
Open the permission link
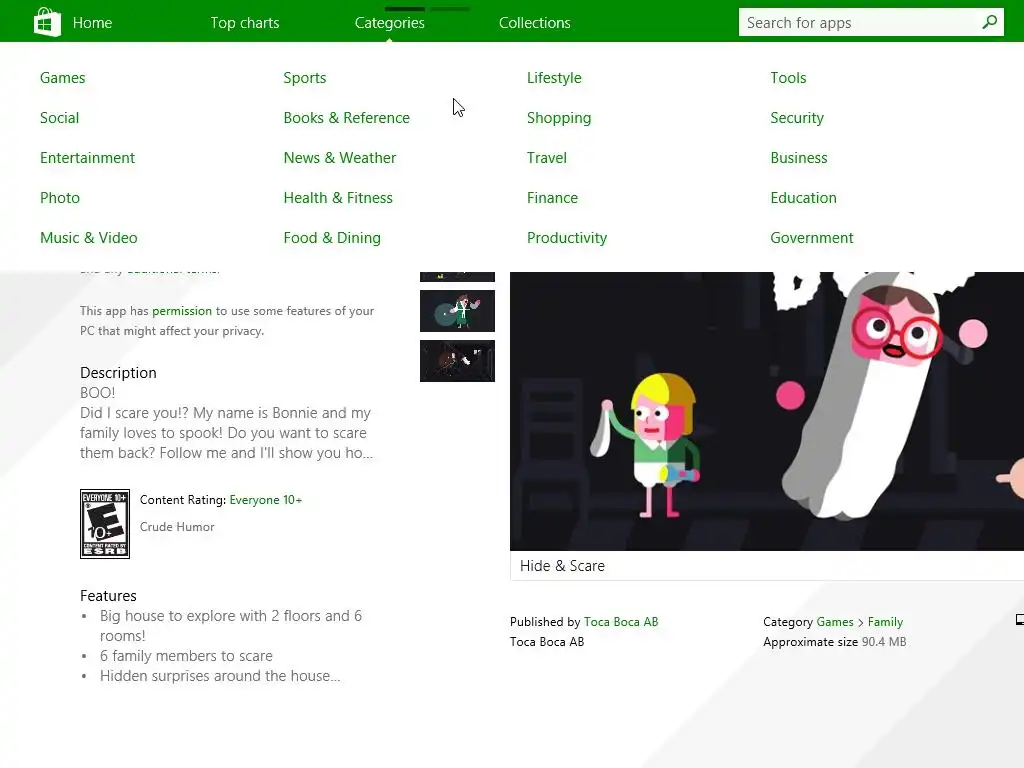(182, 311)
